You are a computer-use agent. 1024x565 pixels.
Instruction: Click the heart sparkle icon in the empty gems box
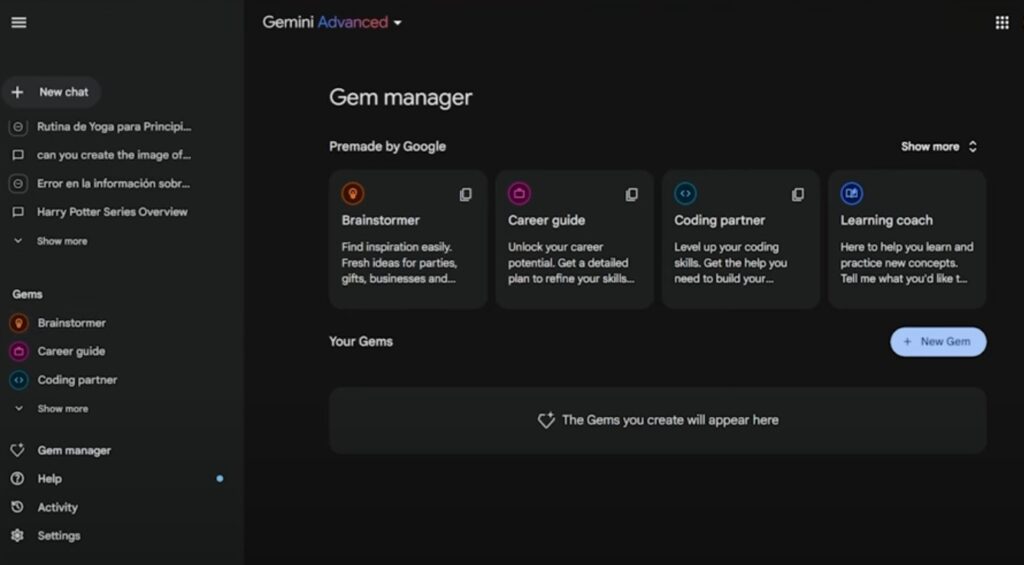click(x=546, y=420)
